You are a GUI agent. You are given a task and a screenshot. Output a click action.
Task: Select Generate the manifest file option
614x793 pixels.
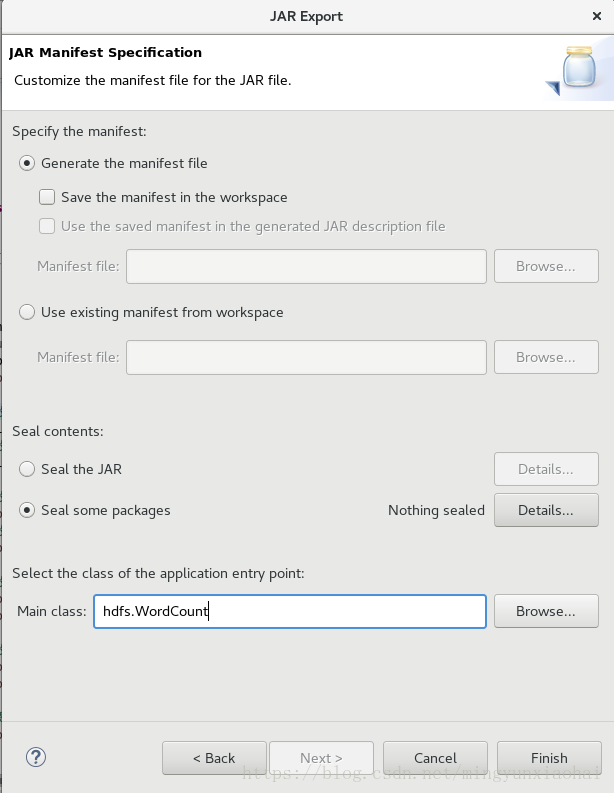tap(27, 163)
